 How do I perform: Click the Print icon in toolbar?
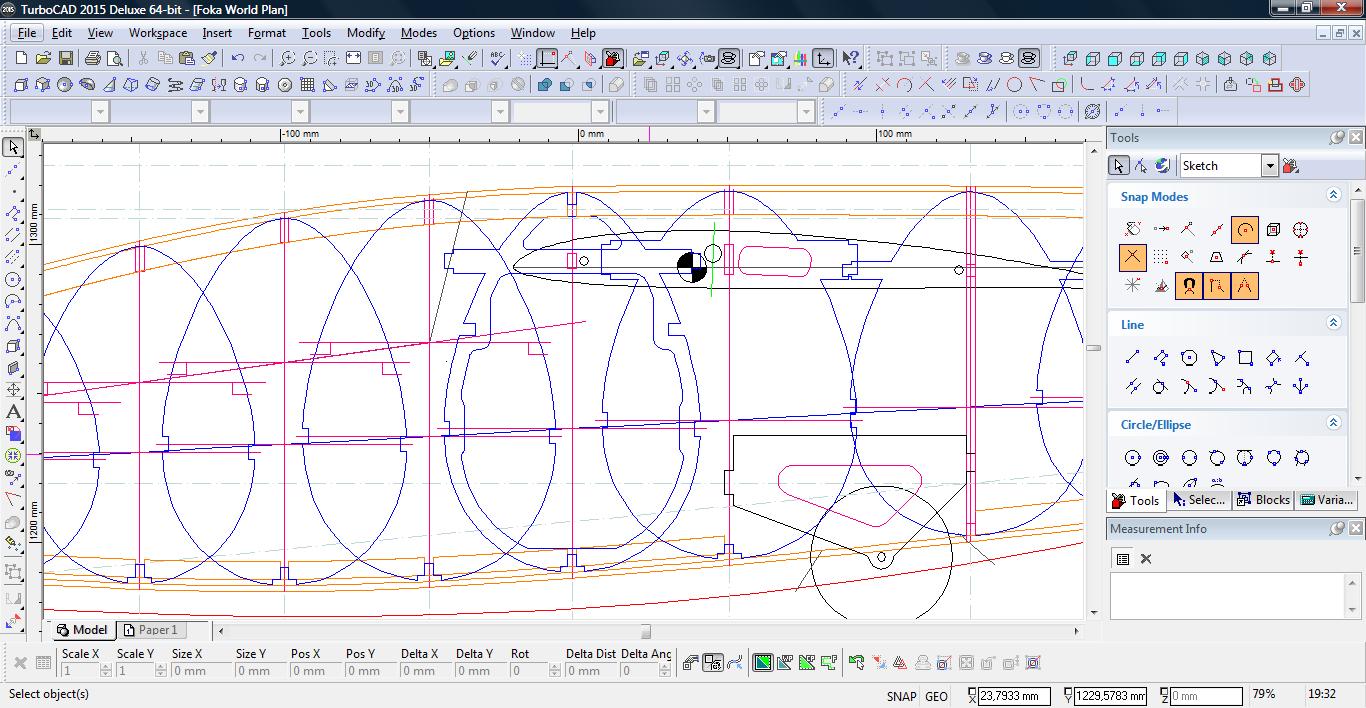point(93,59)
